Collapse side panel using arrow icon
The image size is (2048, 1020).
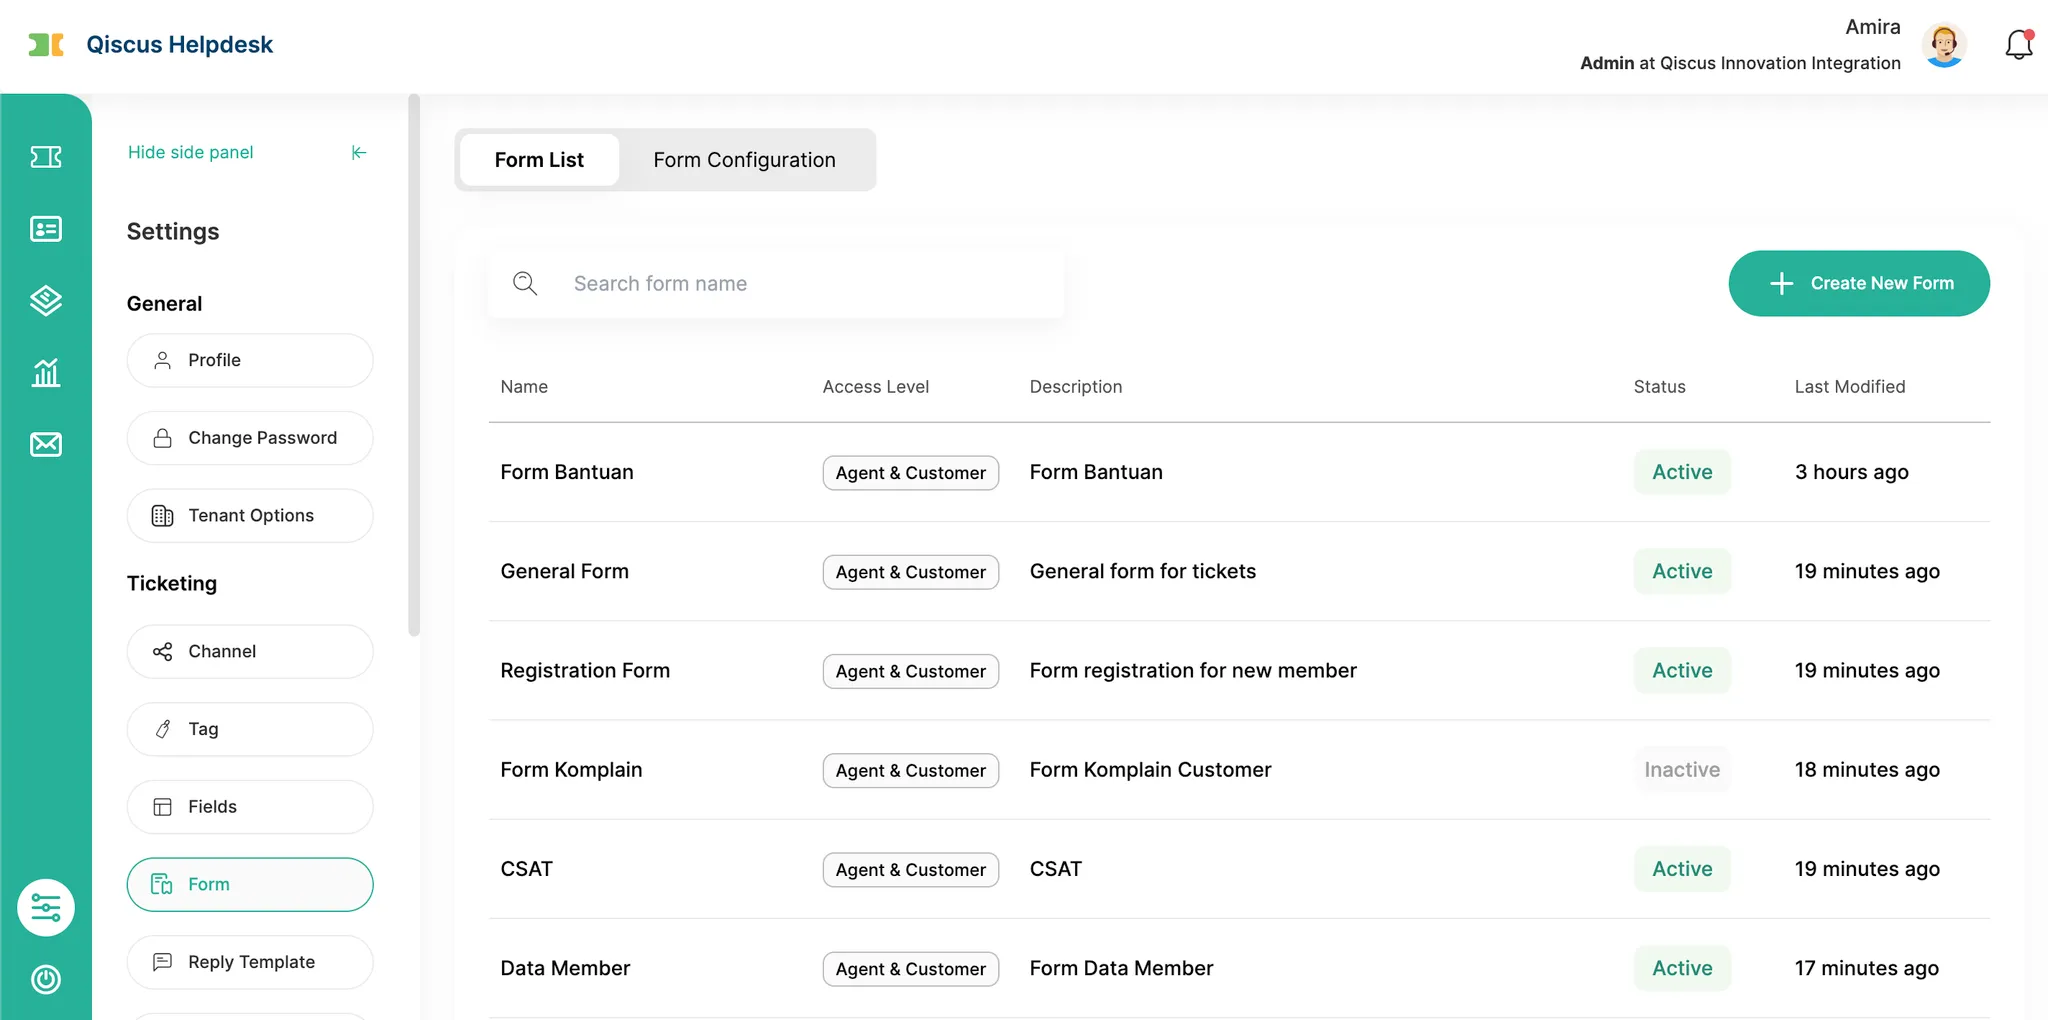(359, 152)
